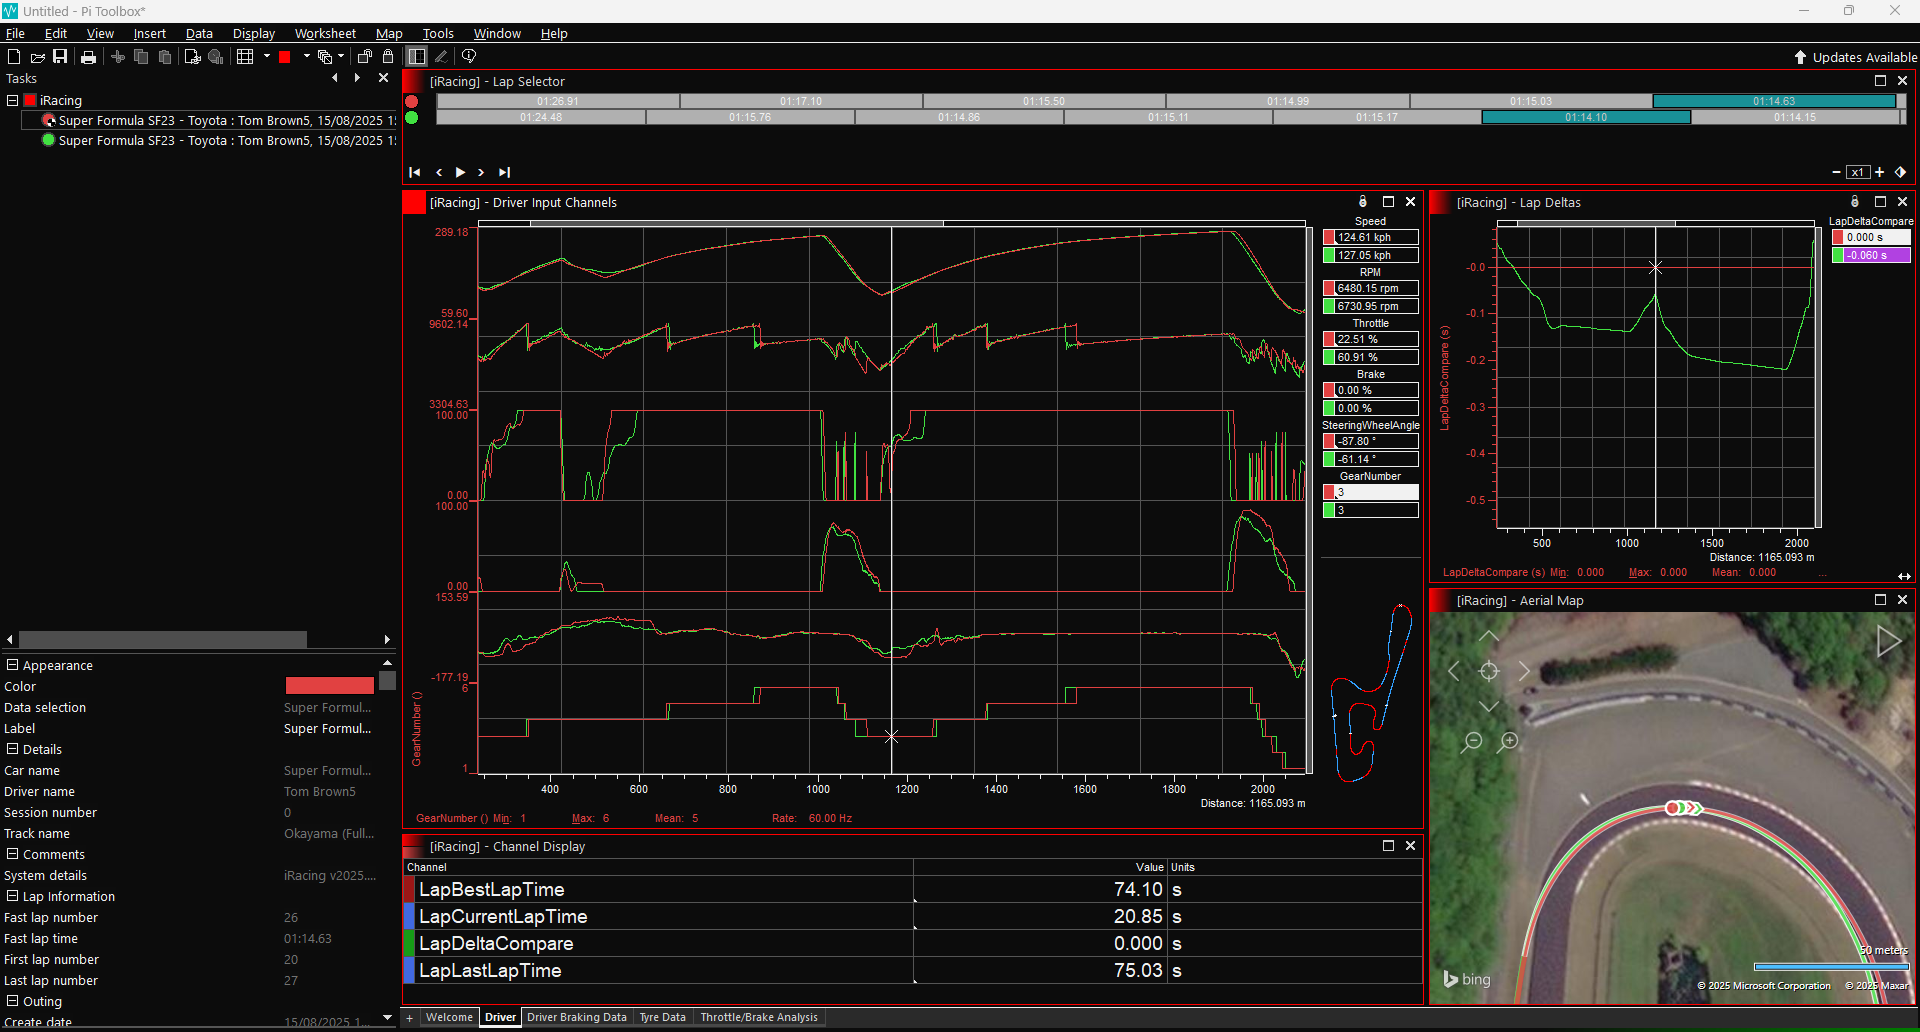
Task: Collapse the iRacing tree node
Action: click(12, 100)
